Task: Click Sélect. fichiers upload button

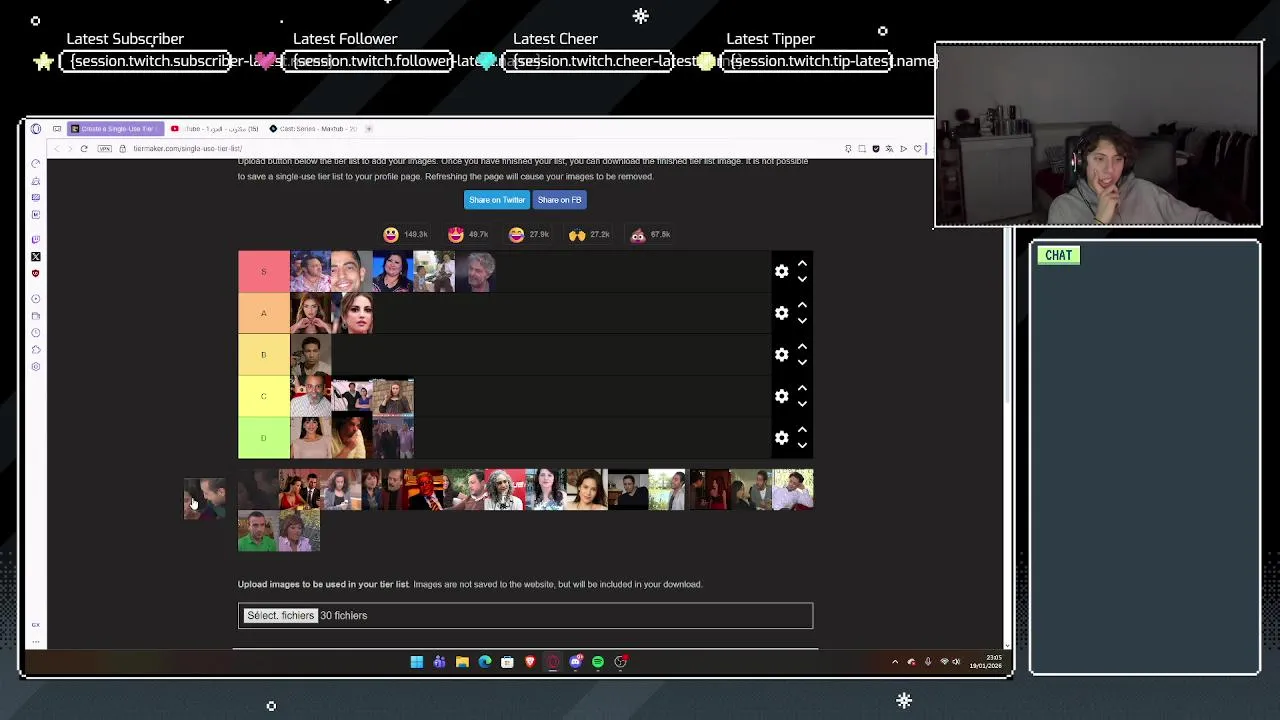Action: pos(280,615)
